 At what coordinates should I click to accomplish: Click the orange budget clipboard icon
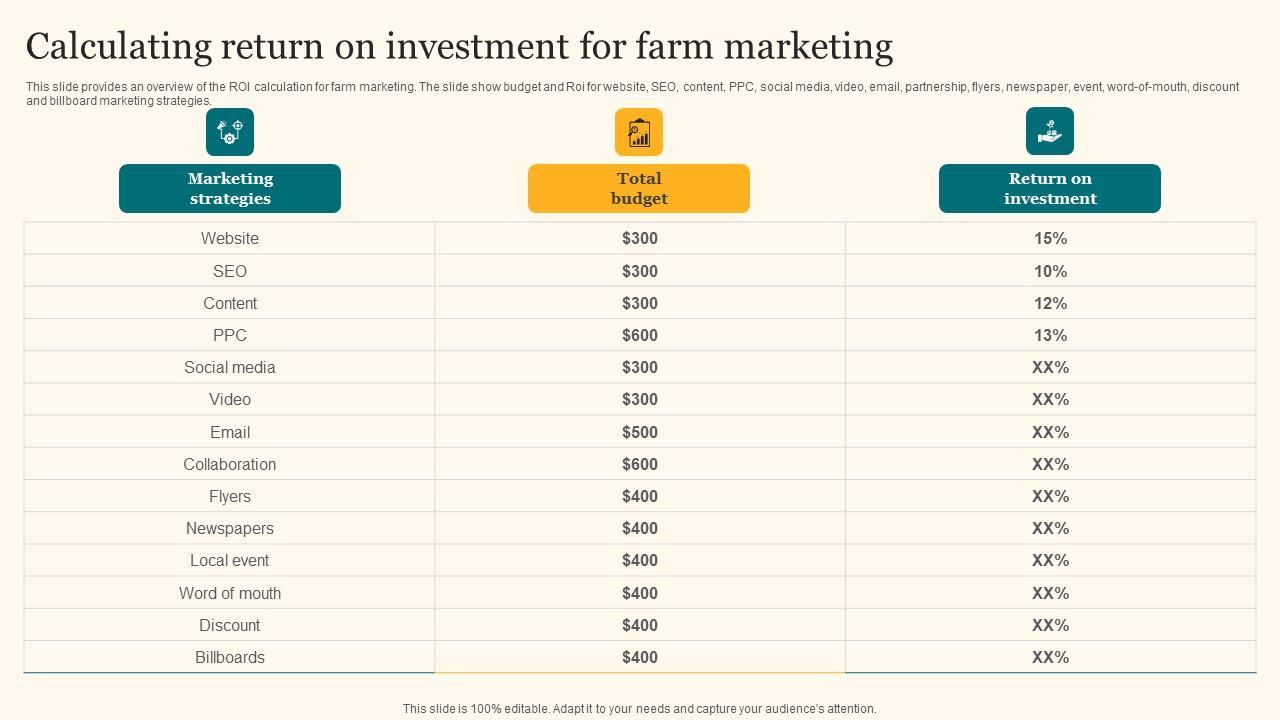pyautogui.click(x=639, y=132)
